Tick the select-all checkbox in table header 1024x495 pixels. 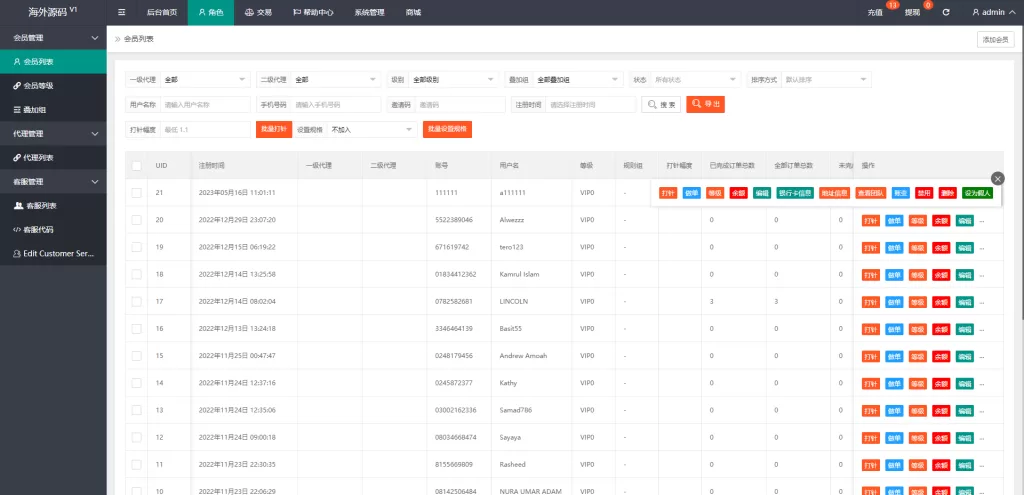136,165
